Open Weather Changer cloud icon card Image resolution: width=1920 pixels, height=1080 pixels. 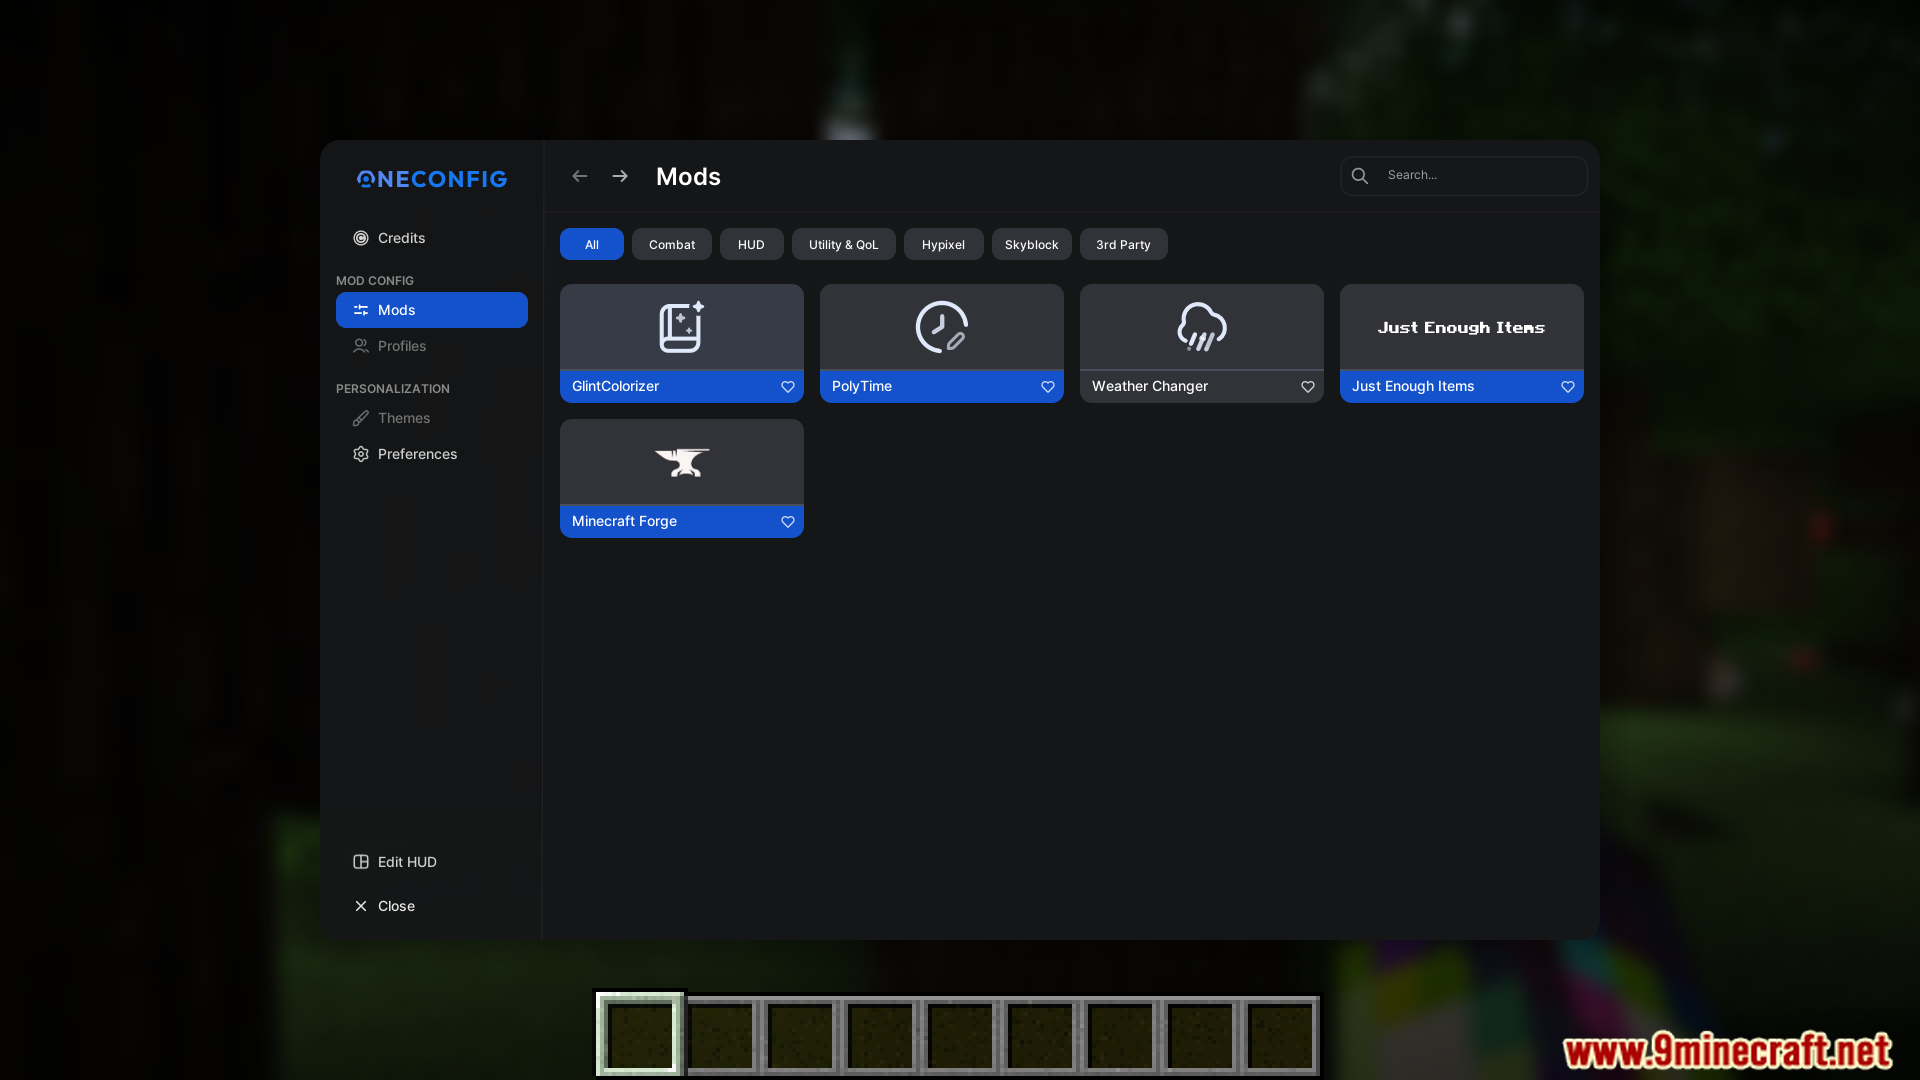tap(1202, 327)
